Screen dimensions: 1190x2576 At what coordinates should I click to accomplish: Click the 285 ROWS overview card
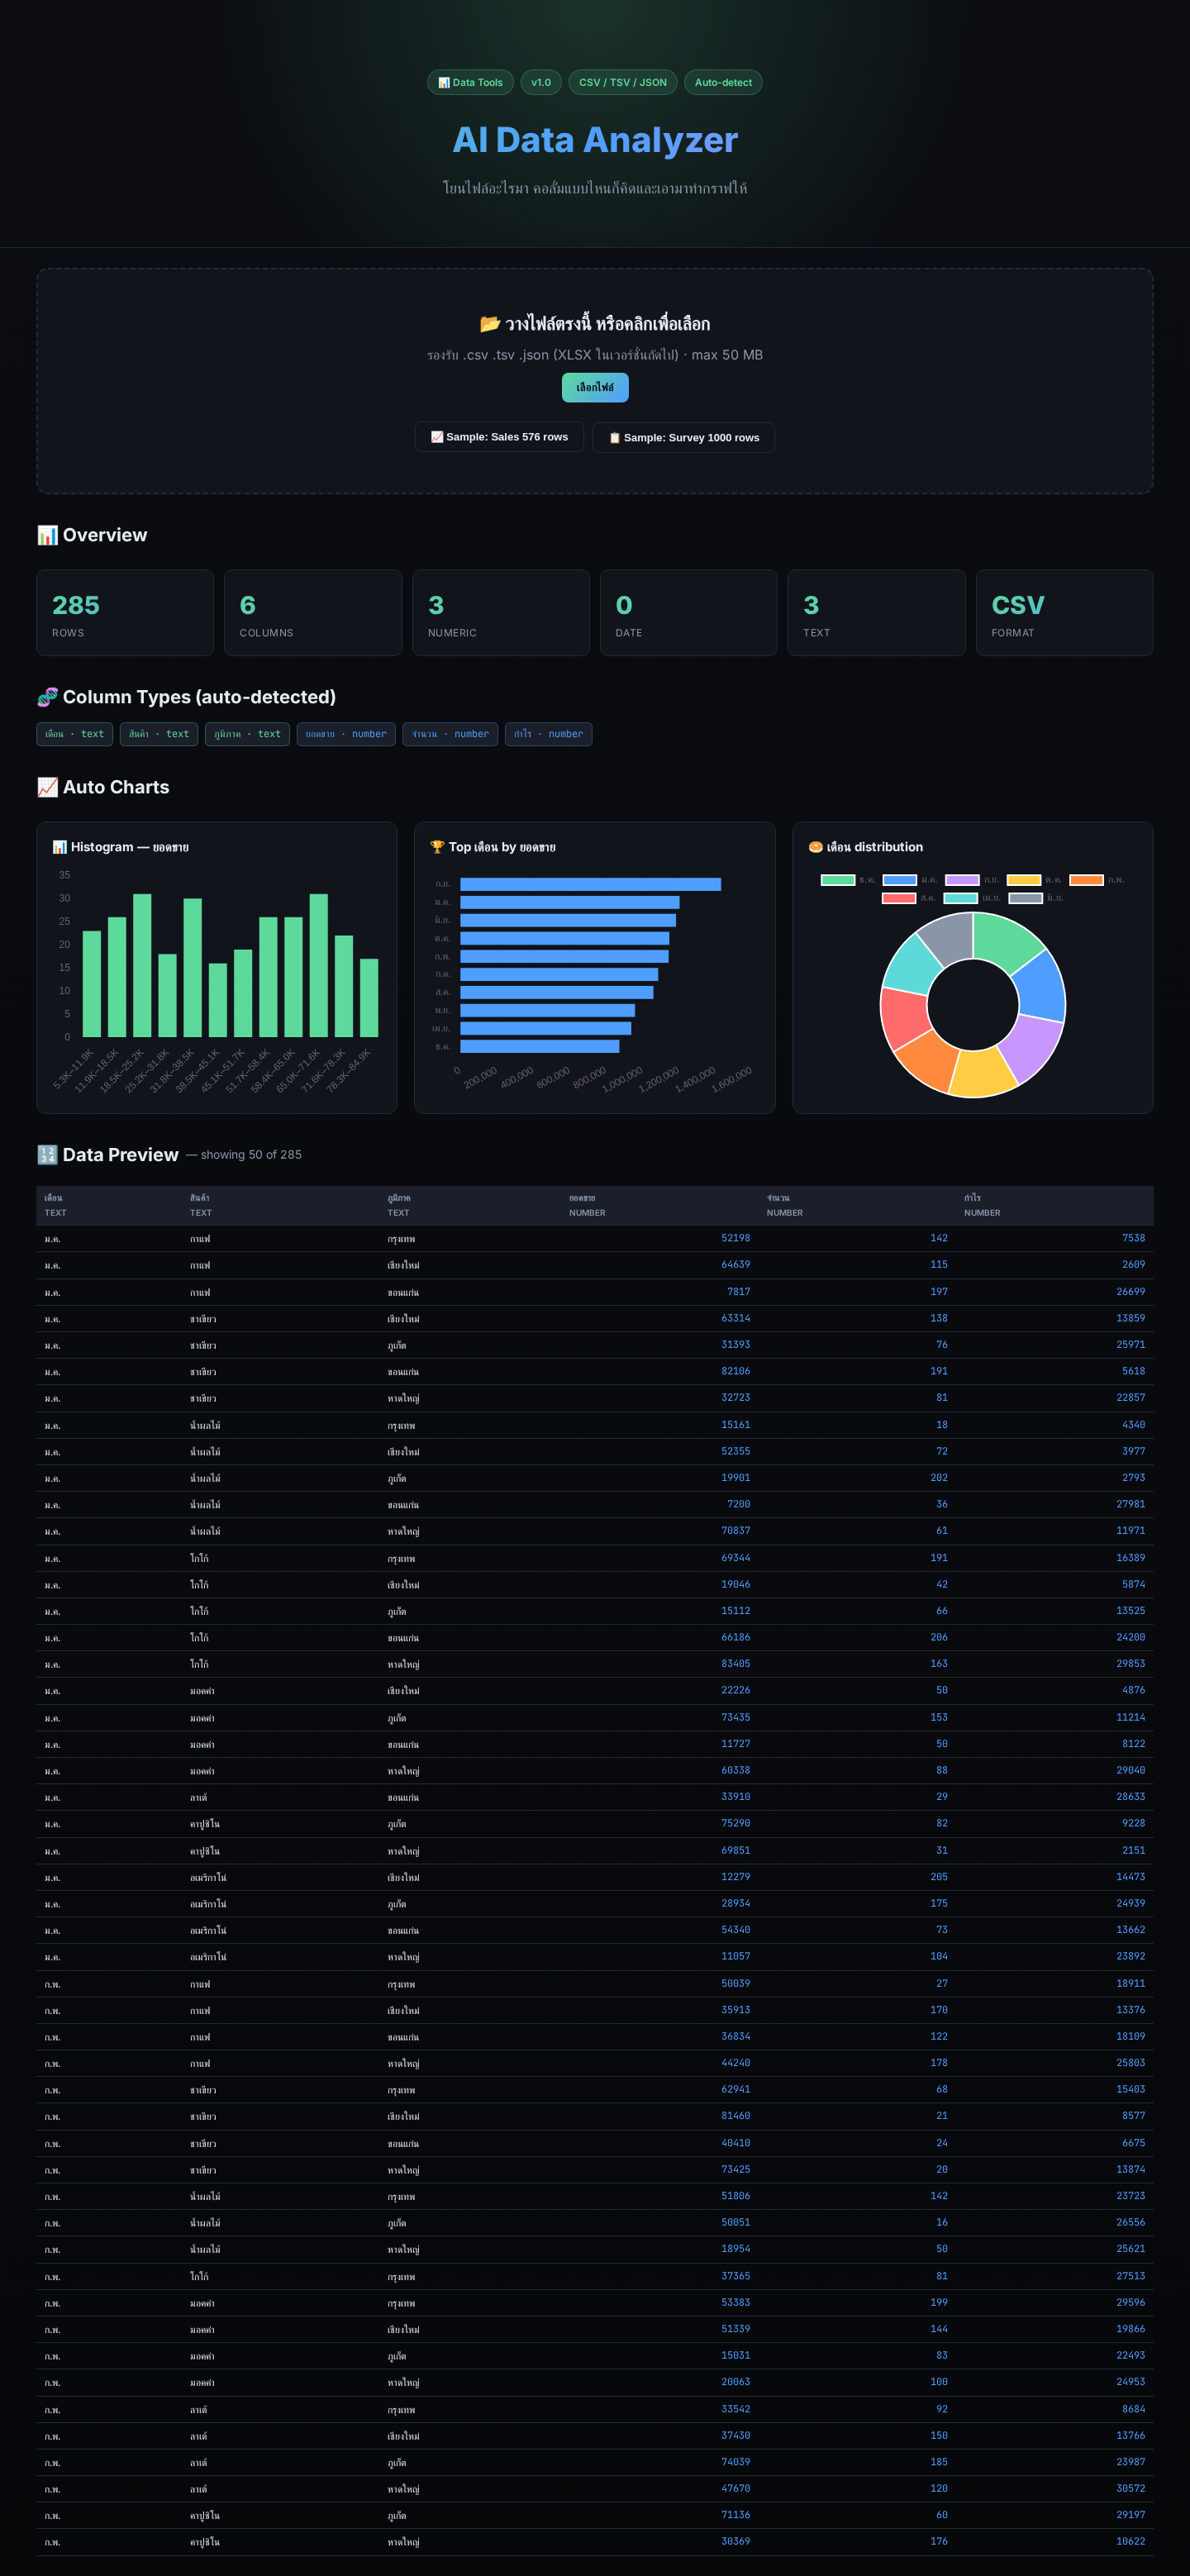coord(125,613)
